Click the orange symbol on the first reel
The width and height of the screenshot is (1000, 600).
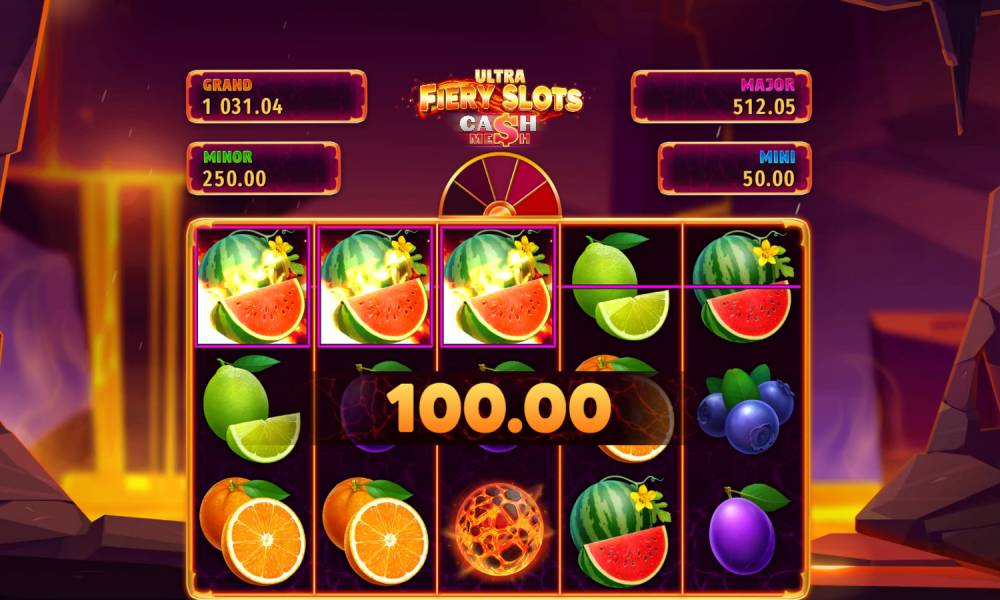click(253, 530)
